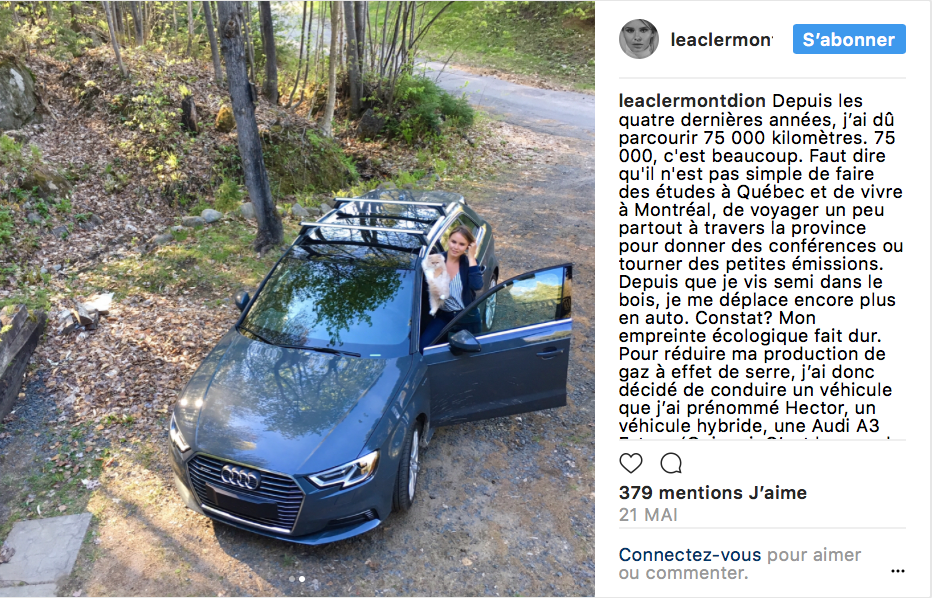Image resolution: width=932 pixels, height=598 pixels.
Task: Go to the first carousel dot indicator
Action: (292, 578)
